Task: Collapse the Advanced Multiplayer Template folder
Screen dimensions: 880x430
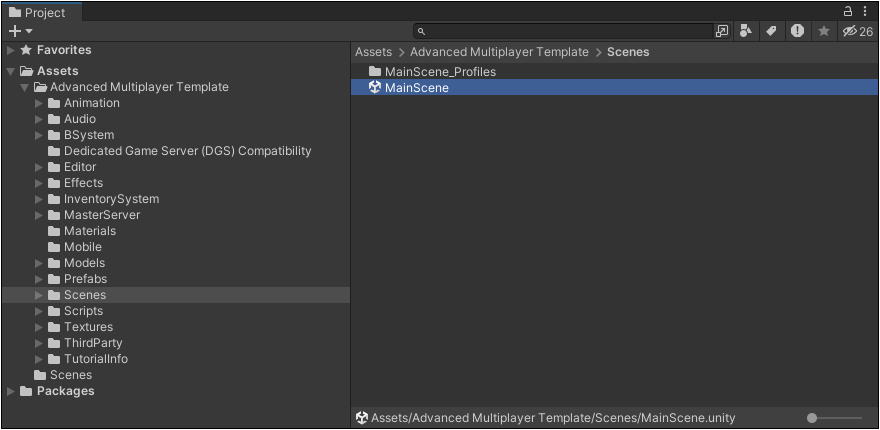Action: coord(25,88)
